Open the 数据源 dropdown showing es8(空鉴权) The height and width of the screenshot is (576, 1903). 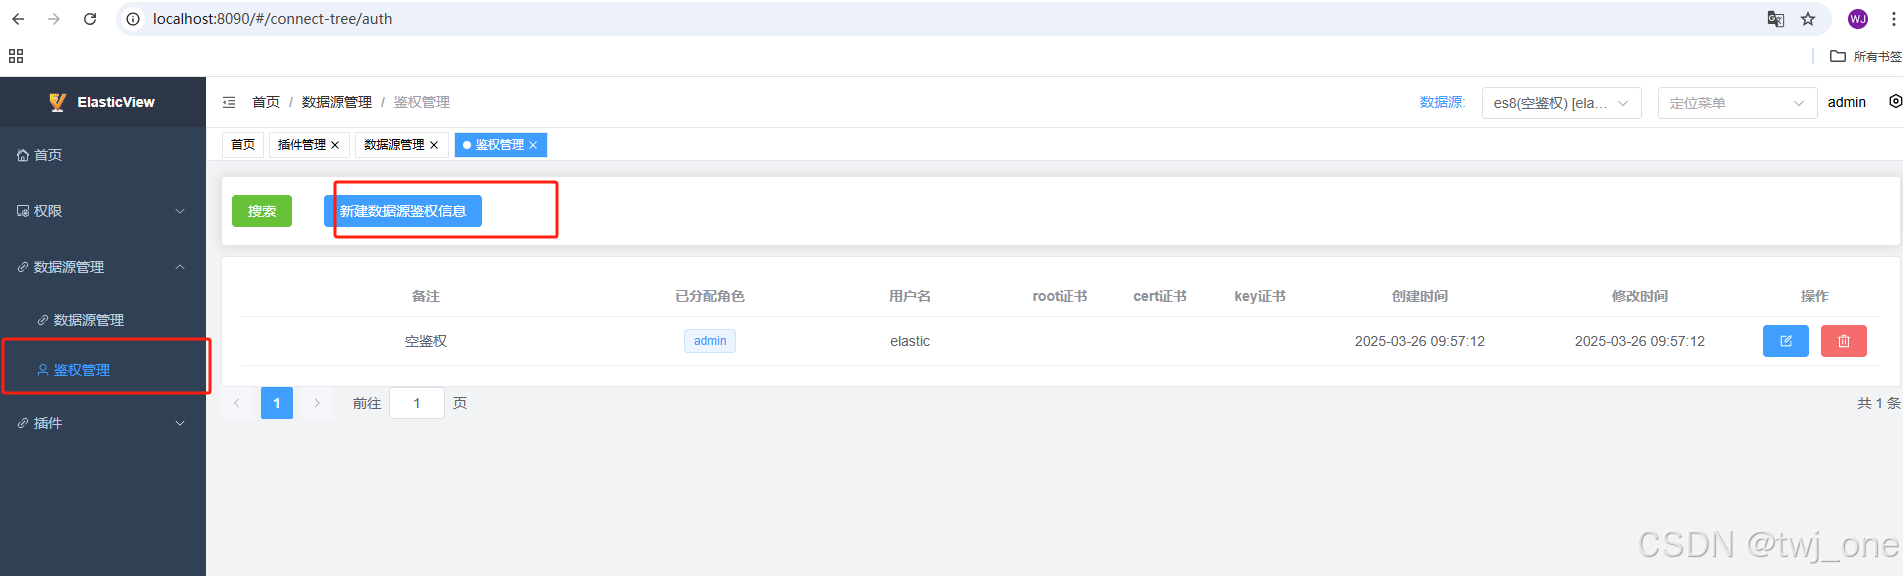click(1561, 103)
